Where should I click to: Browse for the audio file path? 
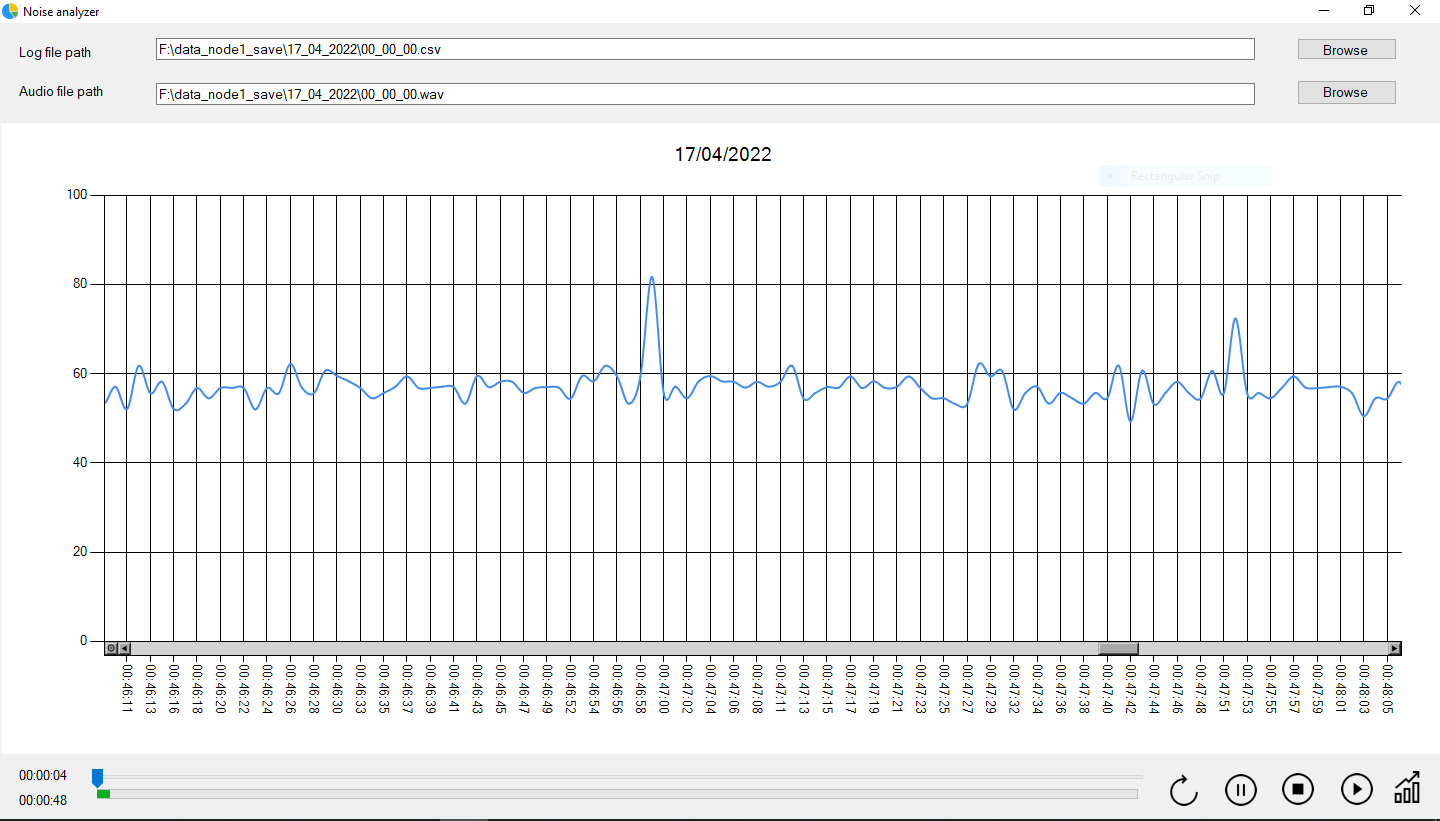[x=1346, y=92]
